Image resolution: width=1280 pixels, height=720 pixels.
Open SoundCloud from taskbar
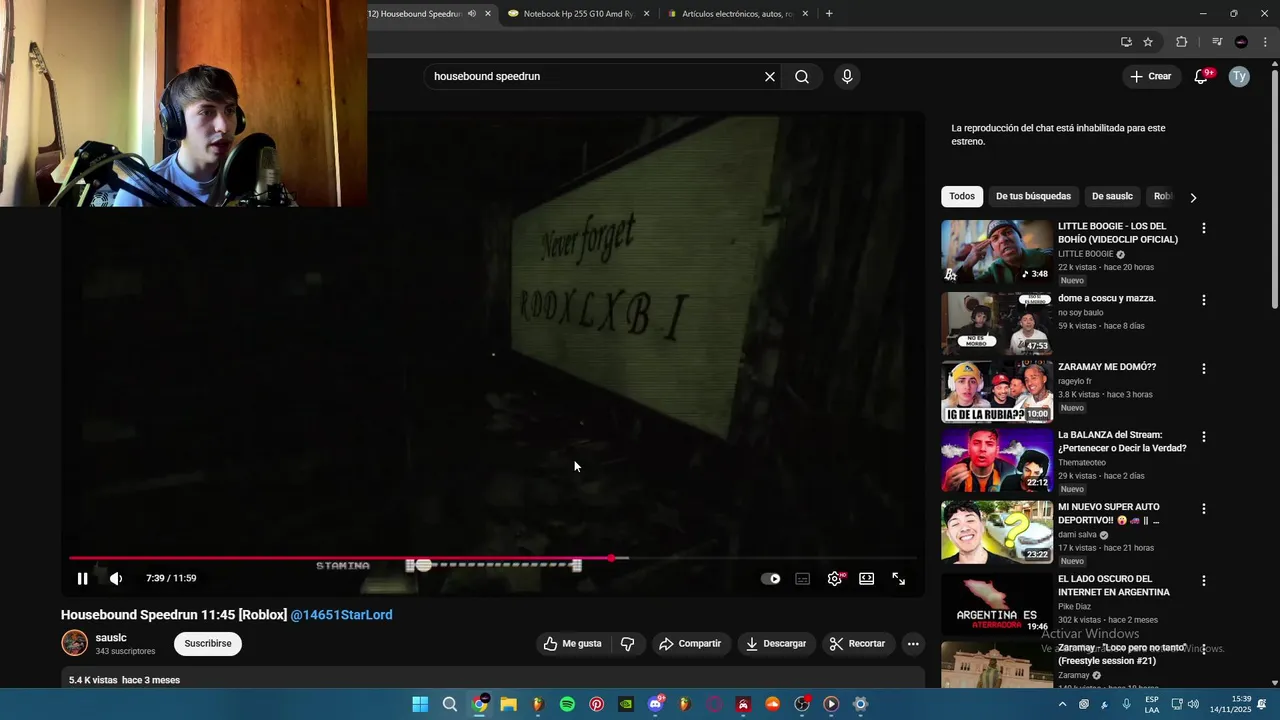tap(772, 704)
